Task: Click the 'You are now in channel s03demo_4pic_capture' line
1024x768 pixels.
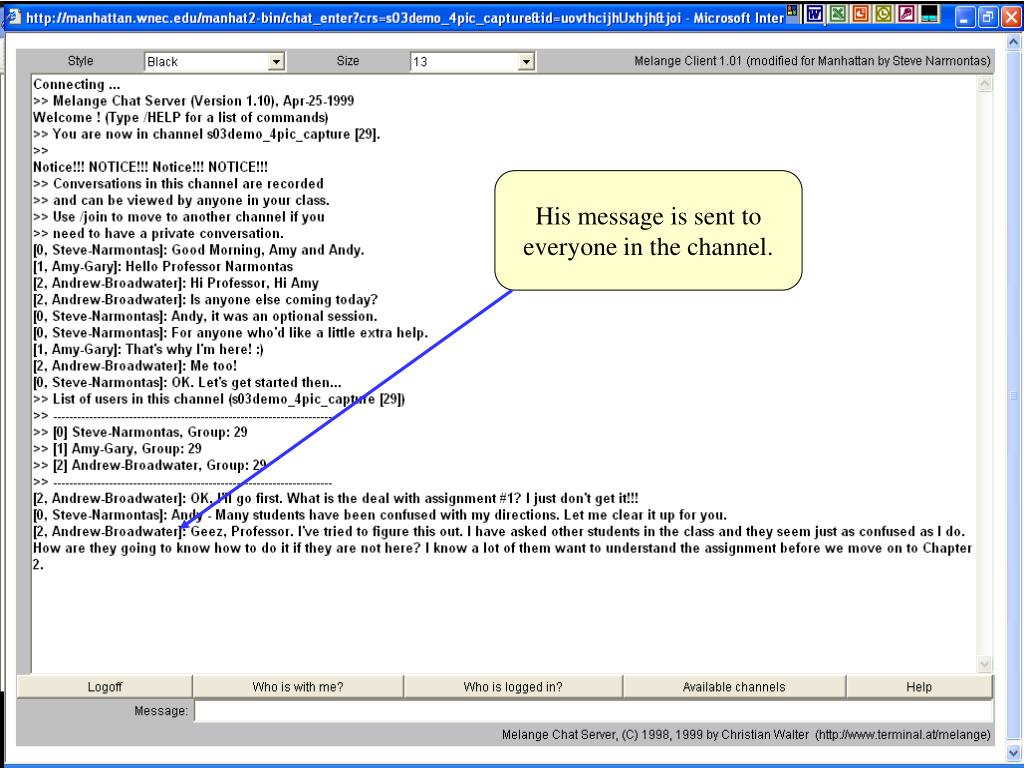Action: tap(206, 134)
